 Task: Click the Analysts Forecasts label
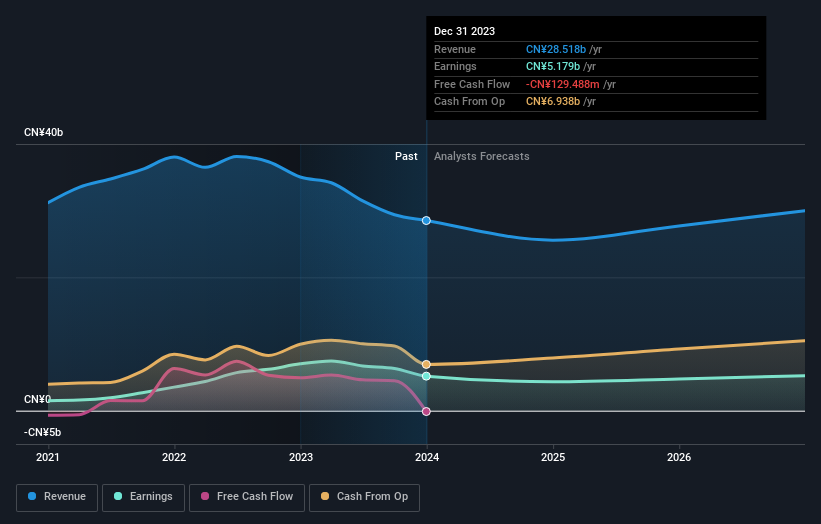point(481,157)
